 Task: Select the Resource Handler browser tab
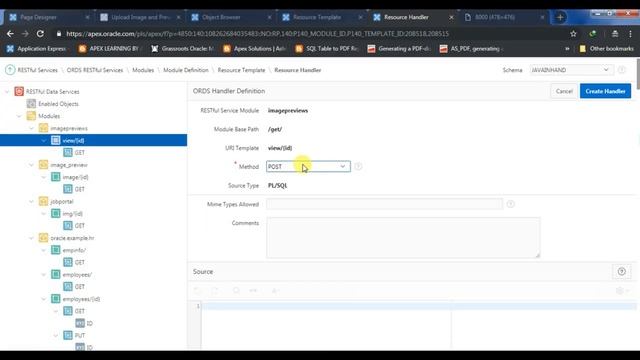[413, 17]
